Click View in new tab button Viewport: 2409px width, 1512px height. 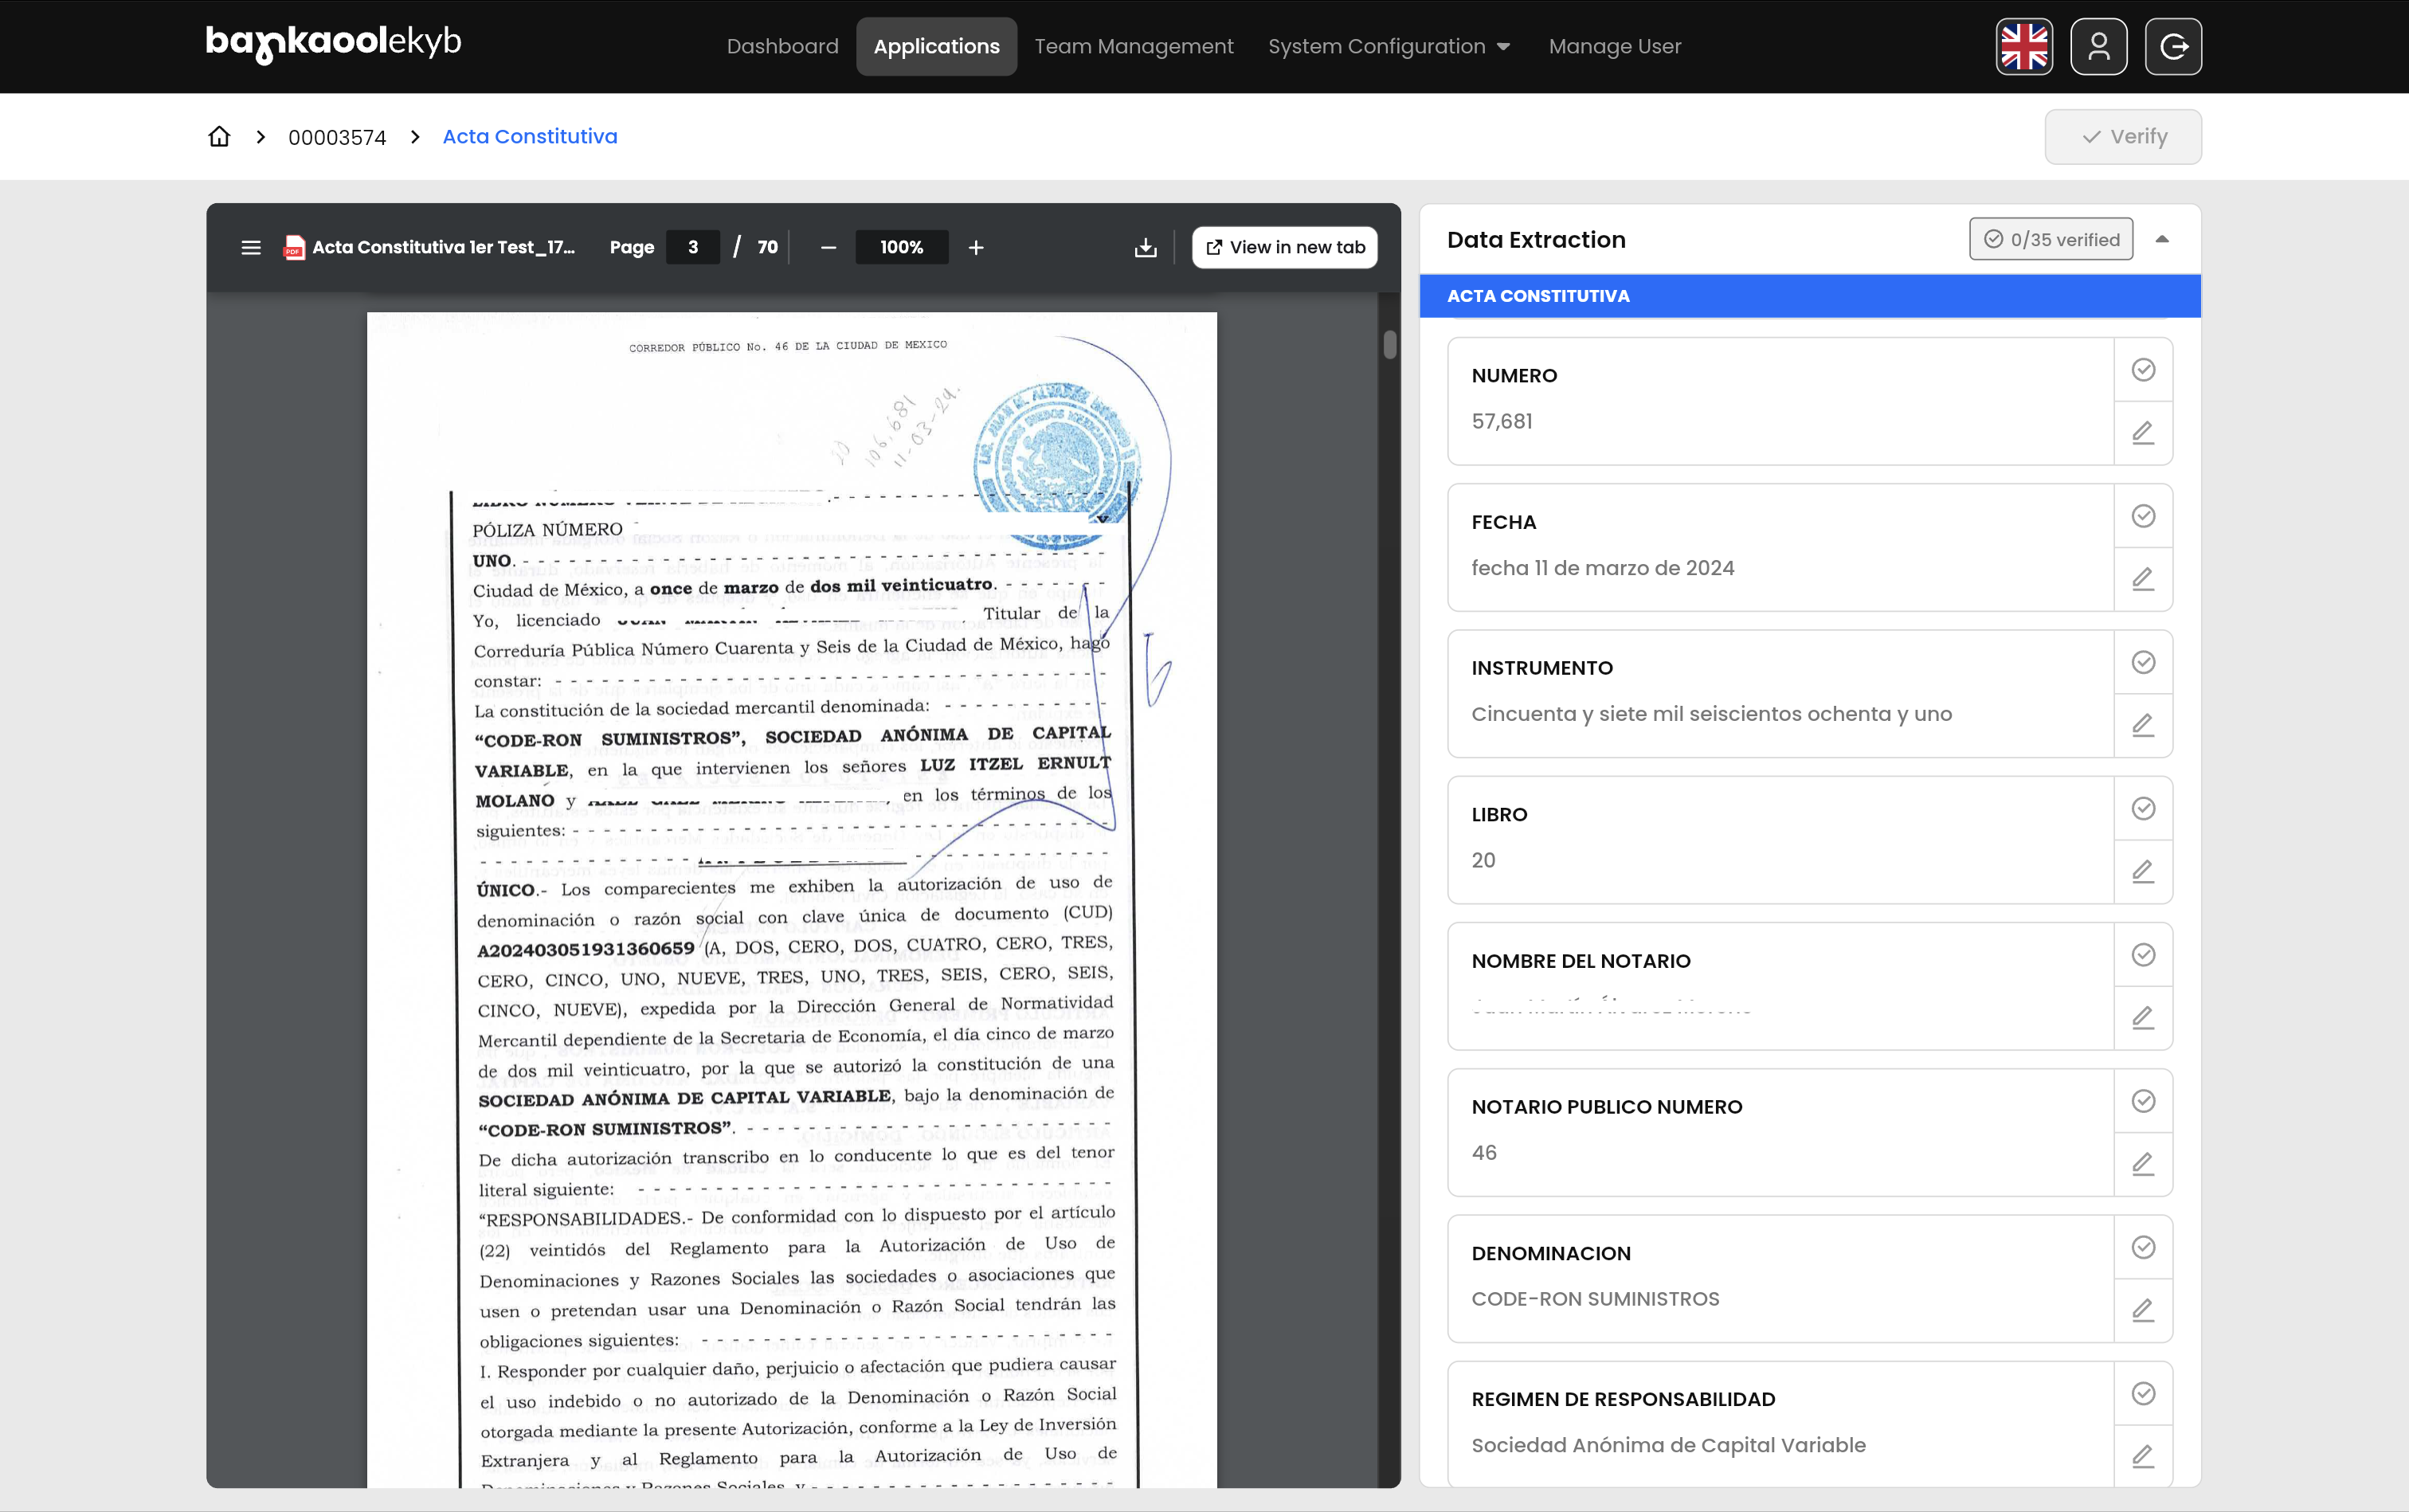pos(1284,247)
